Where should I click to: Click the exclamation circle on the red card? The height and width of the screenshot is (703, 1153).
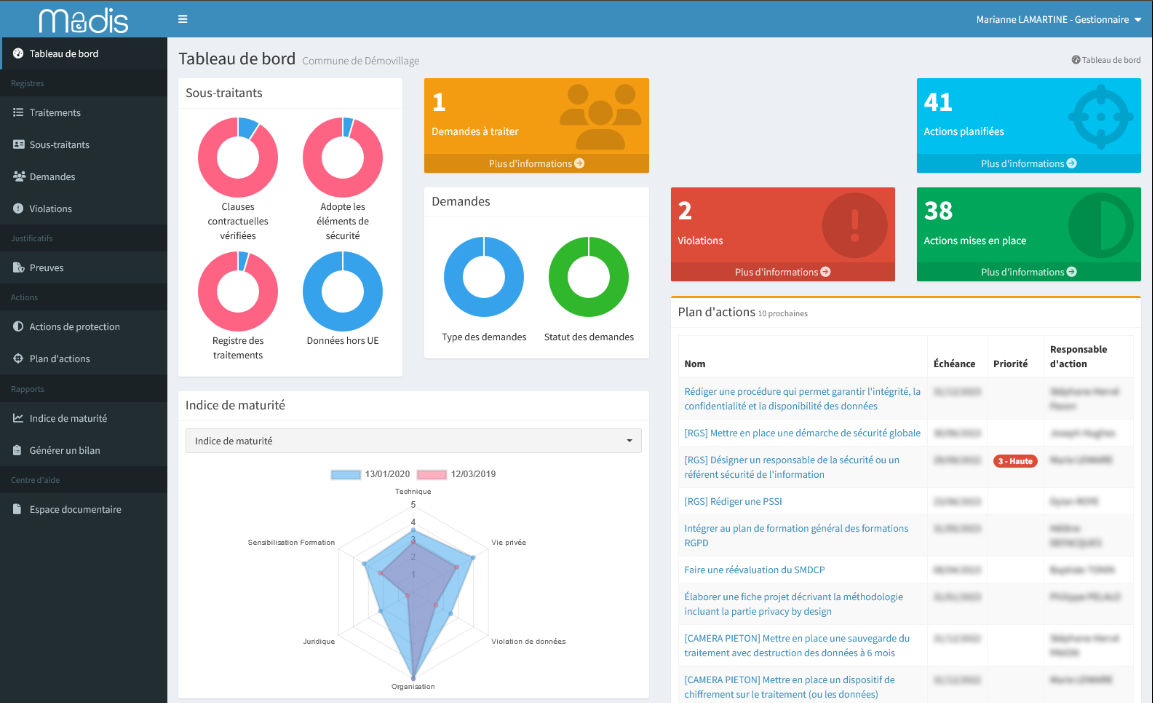(854, 225)
